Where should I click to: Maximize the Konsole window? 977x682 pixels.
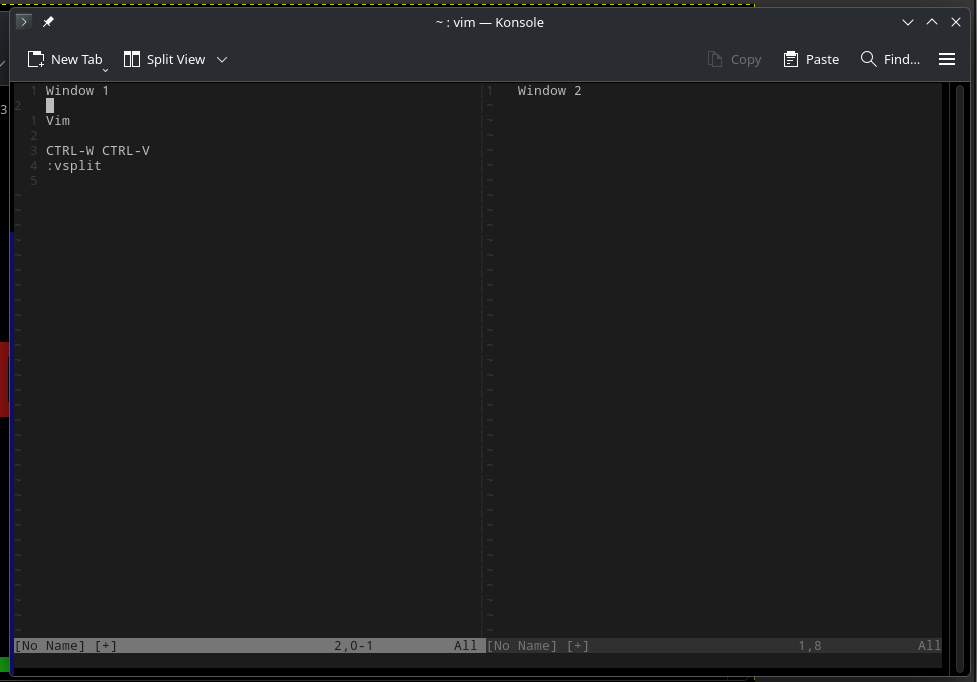(932, 22)
